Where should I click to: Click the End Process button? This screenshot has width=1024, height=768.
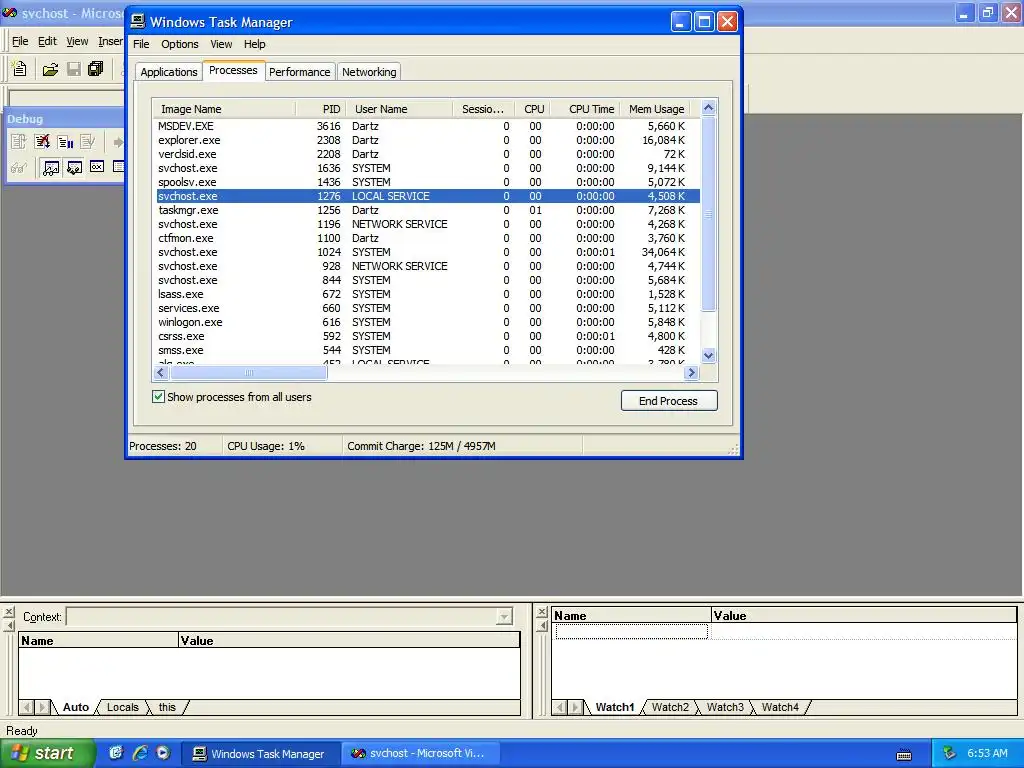669,401
